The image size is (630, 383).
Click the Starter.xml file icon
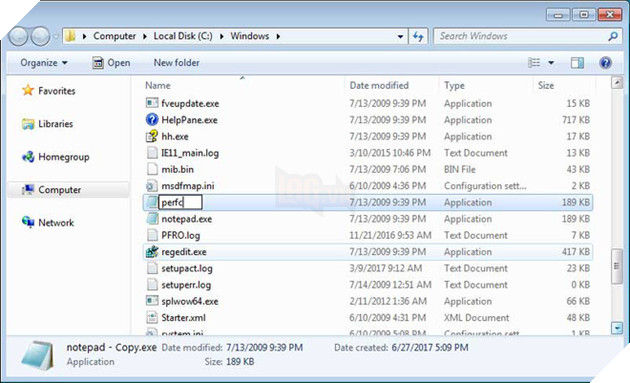[x=152, y=317]
